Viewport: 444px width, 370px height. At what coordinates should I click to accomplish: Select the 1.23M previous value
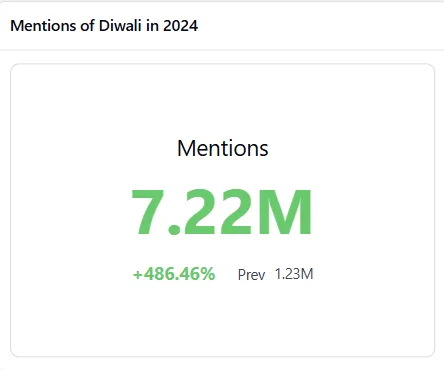[x=294, y=274]
